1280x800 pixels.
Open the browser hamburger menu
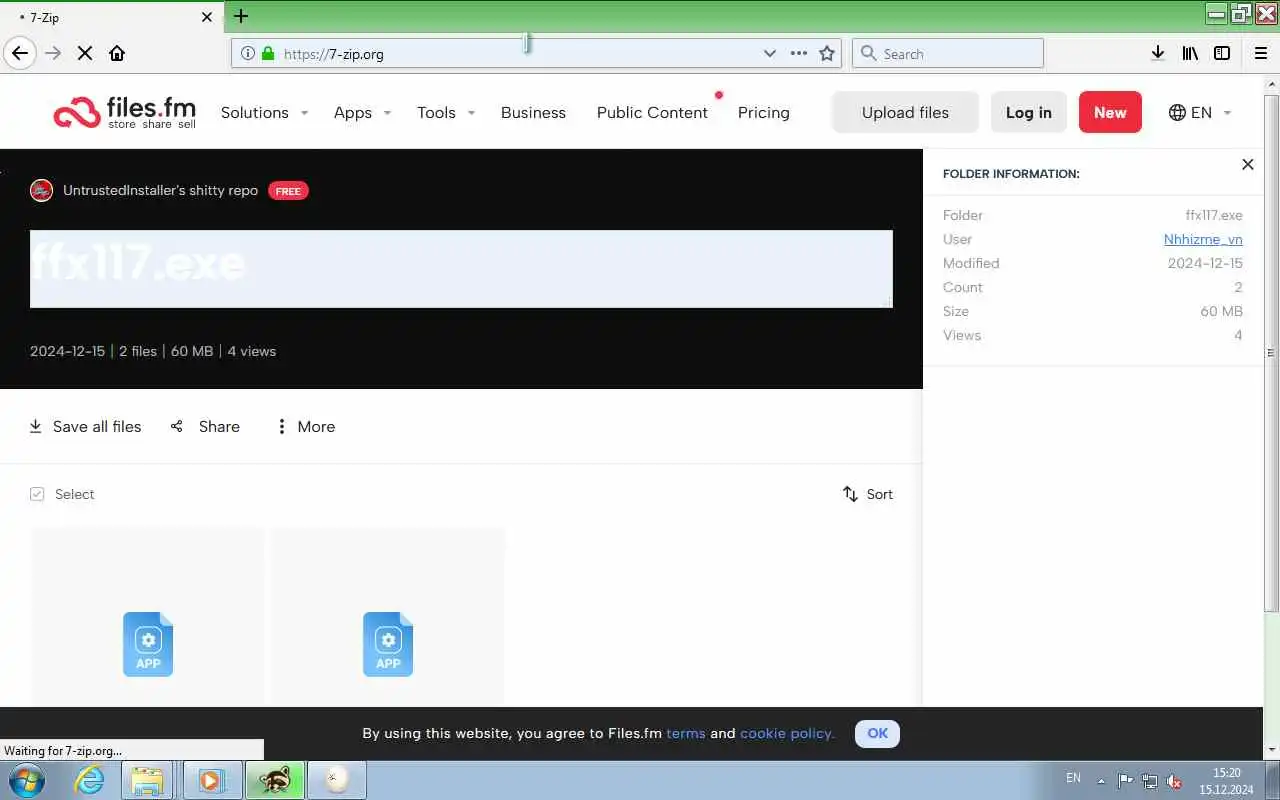point(1260,53)
